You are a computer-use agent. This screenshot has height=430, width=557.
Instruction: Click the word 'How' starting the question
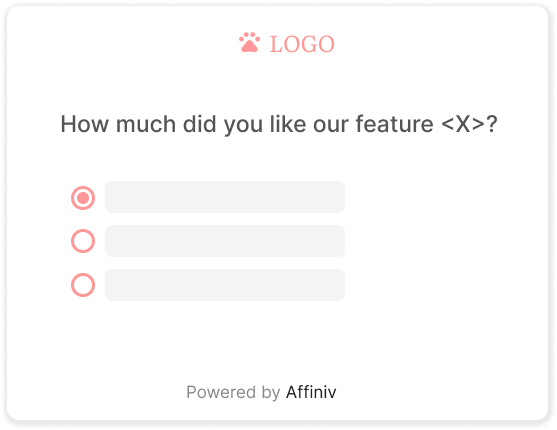[85, 124]
